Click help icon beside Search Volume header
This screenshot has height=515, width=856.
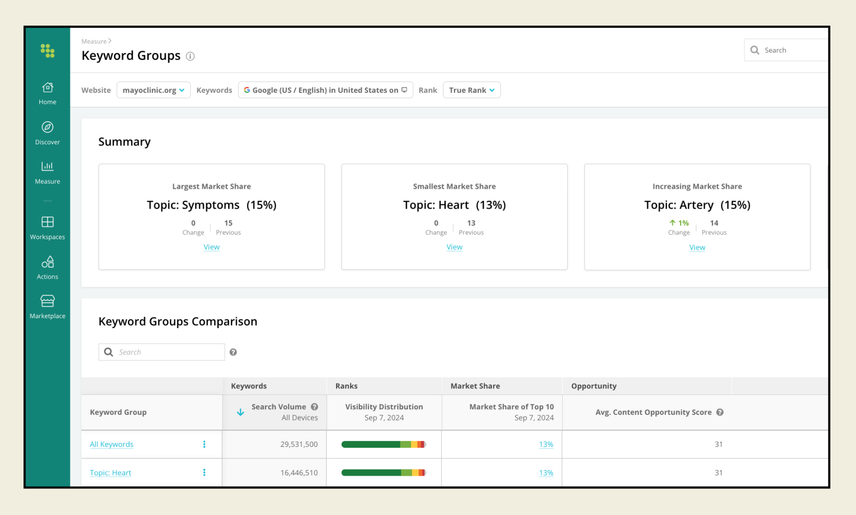pyautogui.click(x=314, y=407)
